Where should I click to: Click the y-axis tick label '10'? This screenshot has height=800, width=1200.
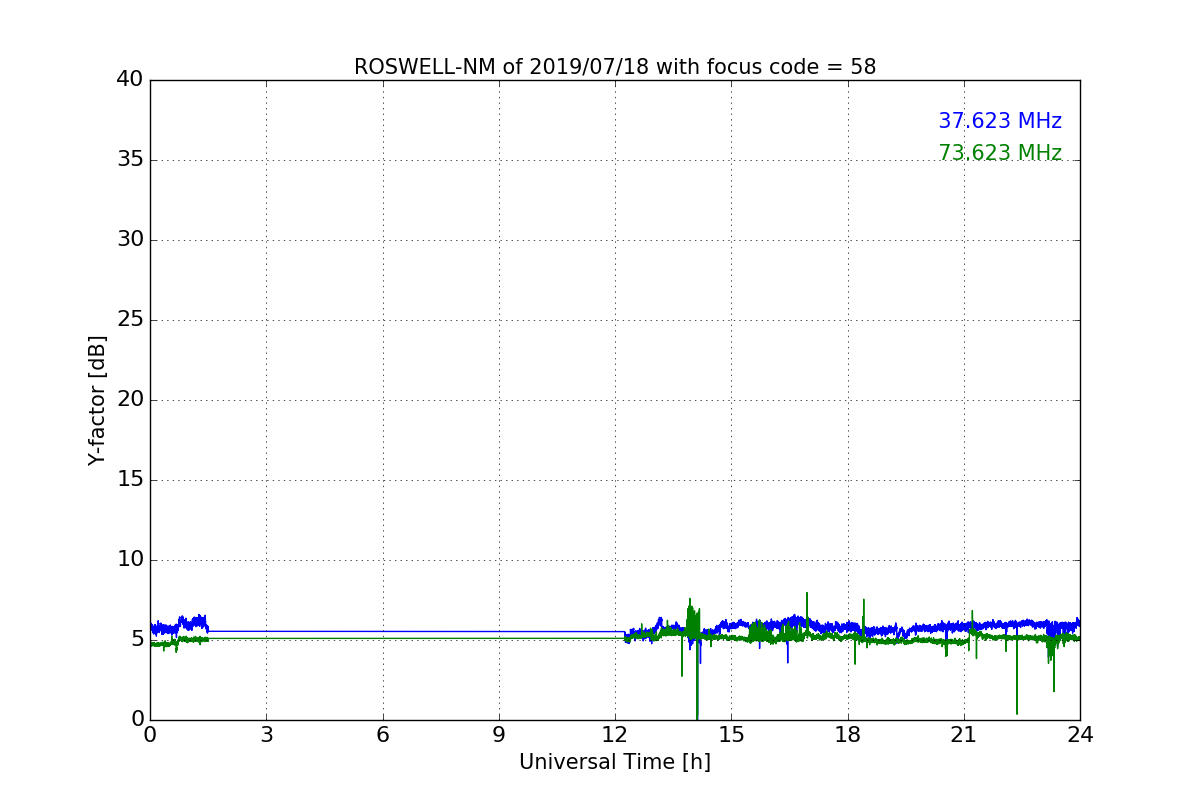click(x=130, y=559)
